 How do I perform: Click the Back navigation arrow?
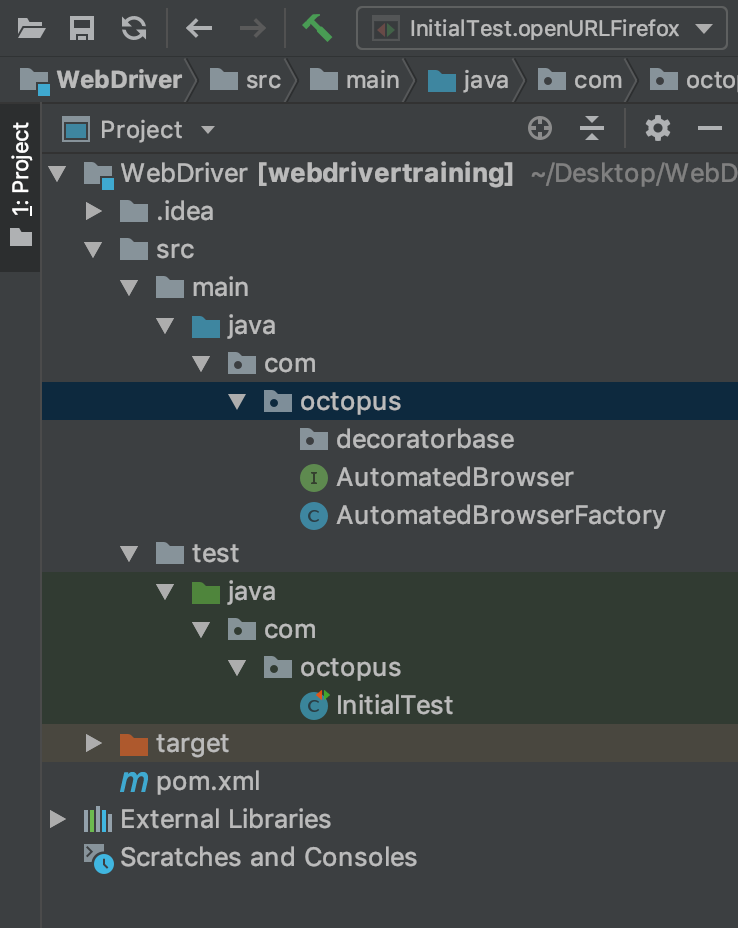point(199,28)
